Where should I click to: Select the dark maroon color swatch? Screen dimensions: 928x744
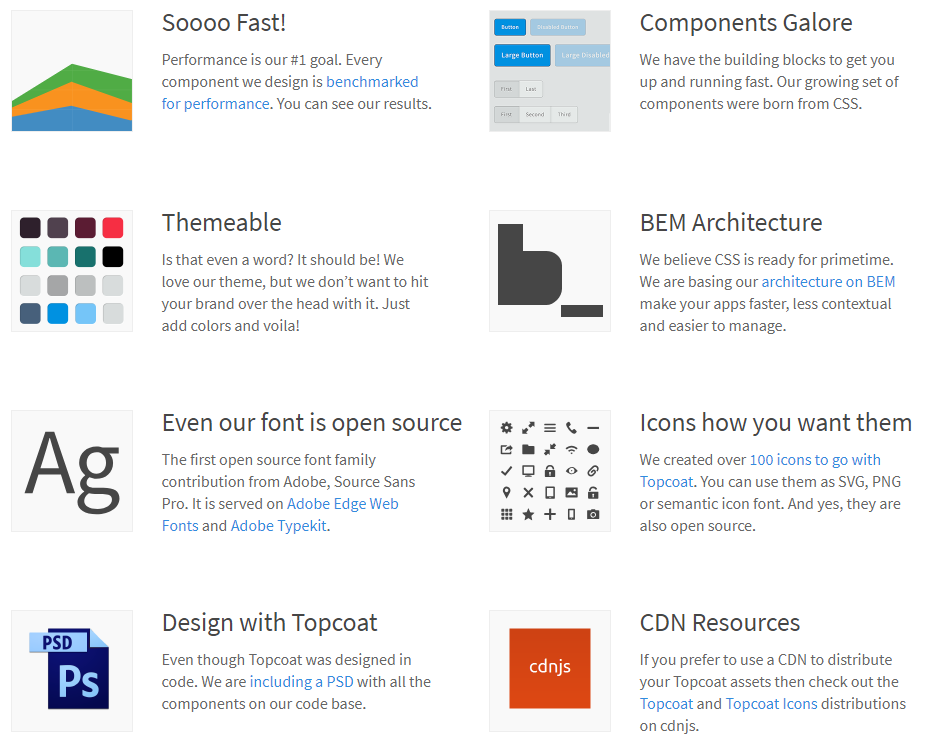pyautogui.click(x=85, y=227)
